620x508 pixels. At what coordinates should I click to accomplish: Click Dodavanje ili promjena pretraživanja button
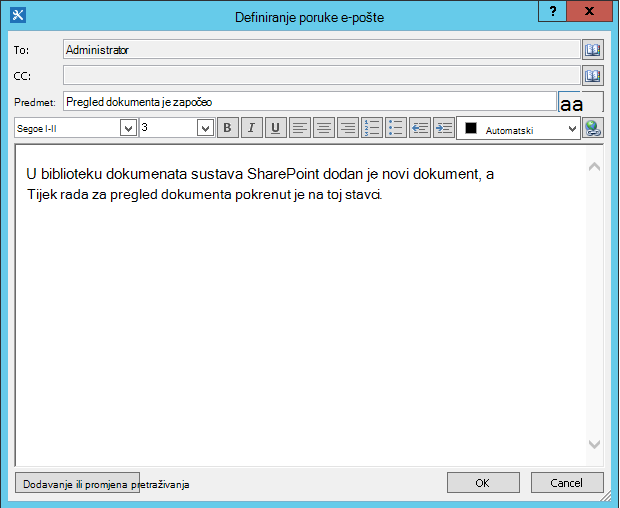(78, 483)
